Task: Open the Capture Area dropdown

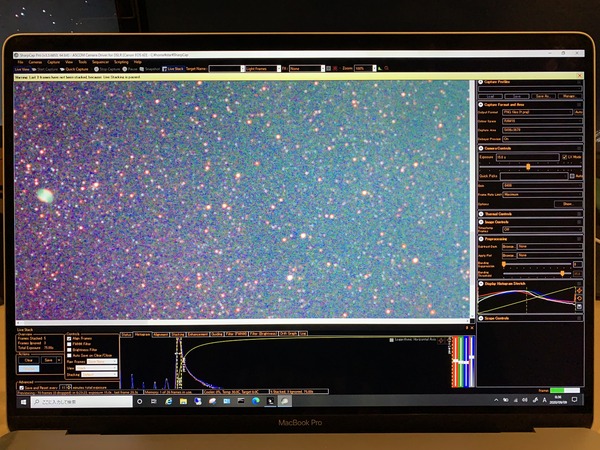Action: pyautogui.click(x=542, y=130)
